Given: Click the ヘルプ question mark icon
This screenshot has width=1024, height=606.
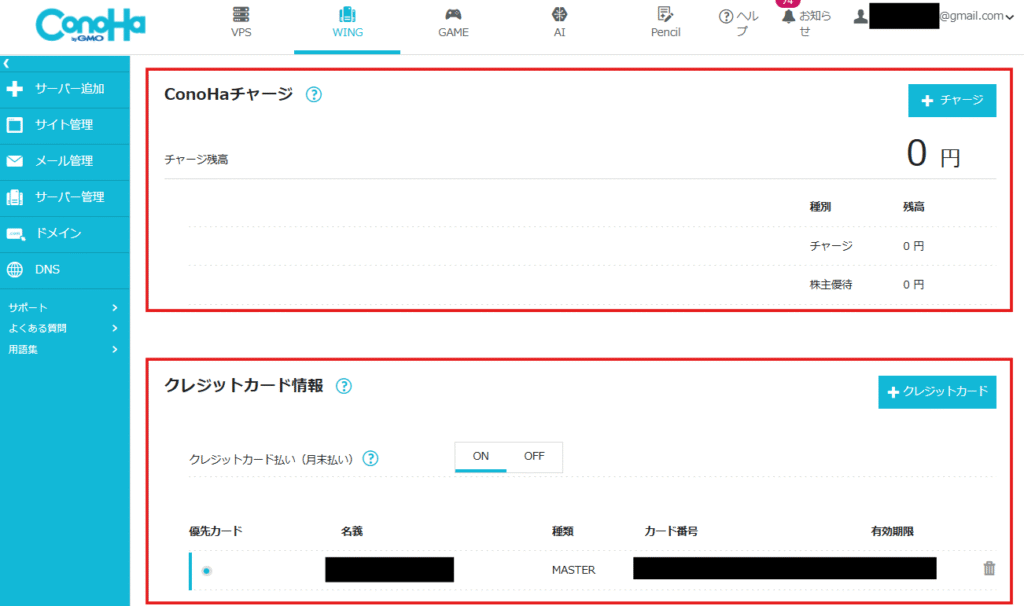Looking at the screenshot, I should (x=726, y=16).
